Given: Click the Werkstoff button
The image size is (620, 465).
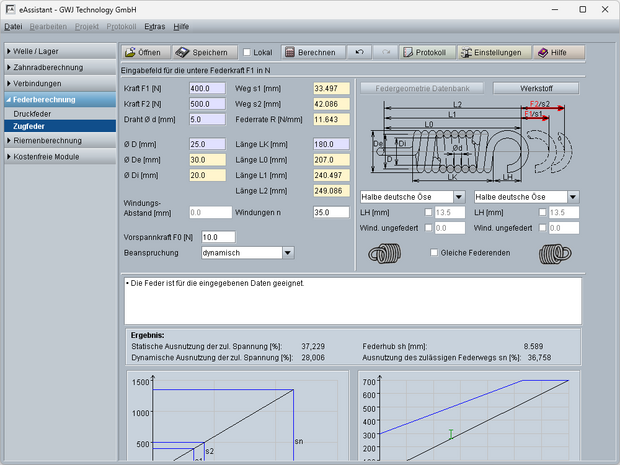Looking at the screenshot, I should (x=535, y=88).
